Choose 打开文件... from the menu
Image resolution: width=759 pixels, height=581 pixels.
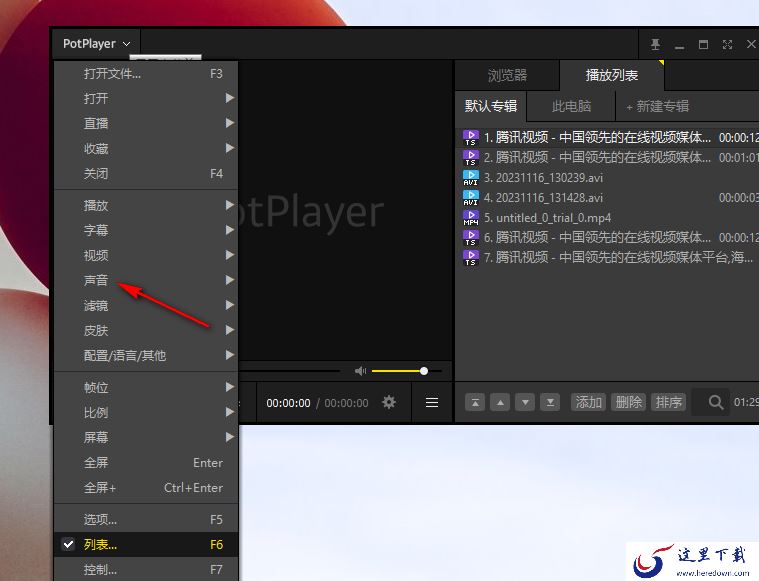[x=146, y=74]
